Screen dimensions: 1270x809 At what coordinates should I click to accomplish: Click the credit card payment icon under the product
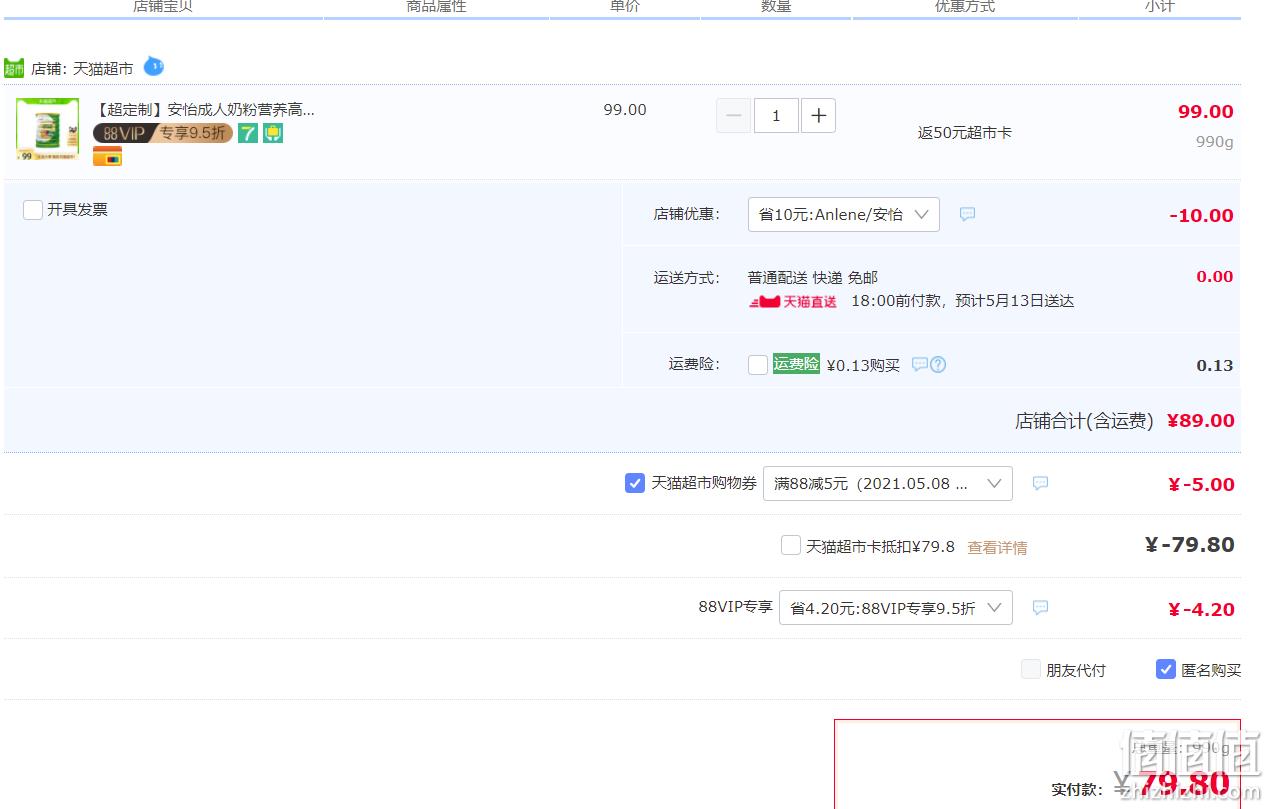tap(107, 156)
